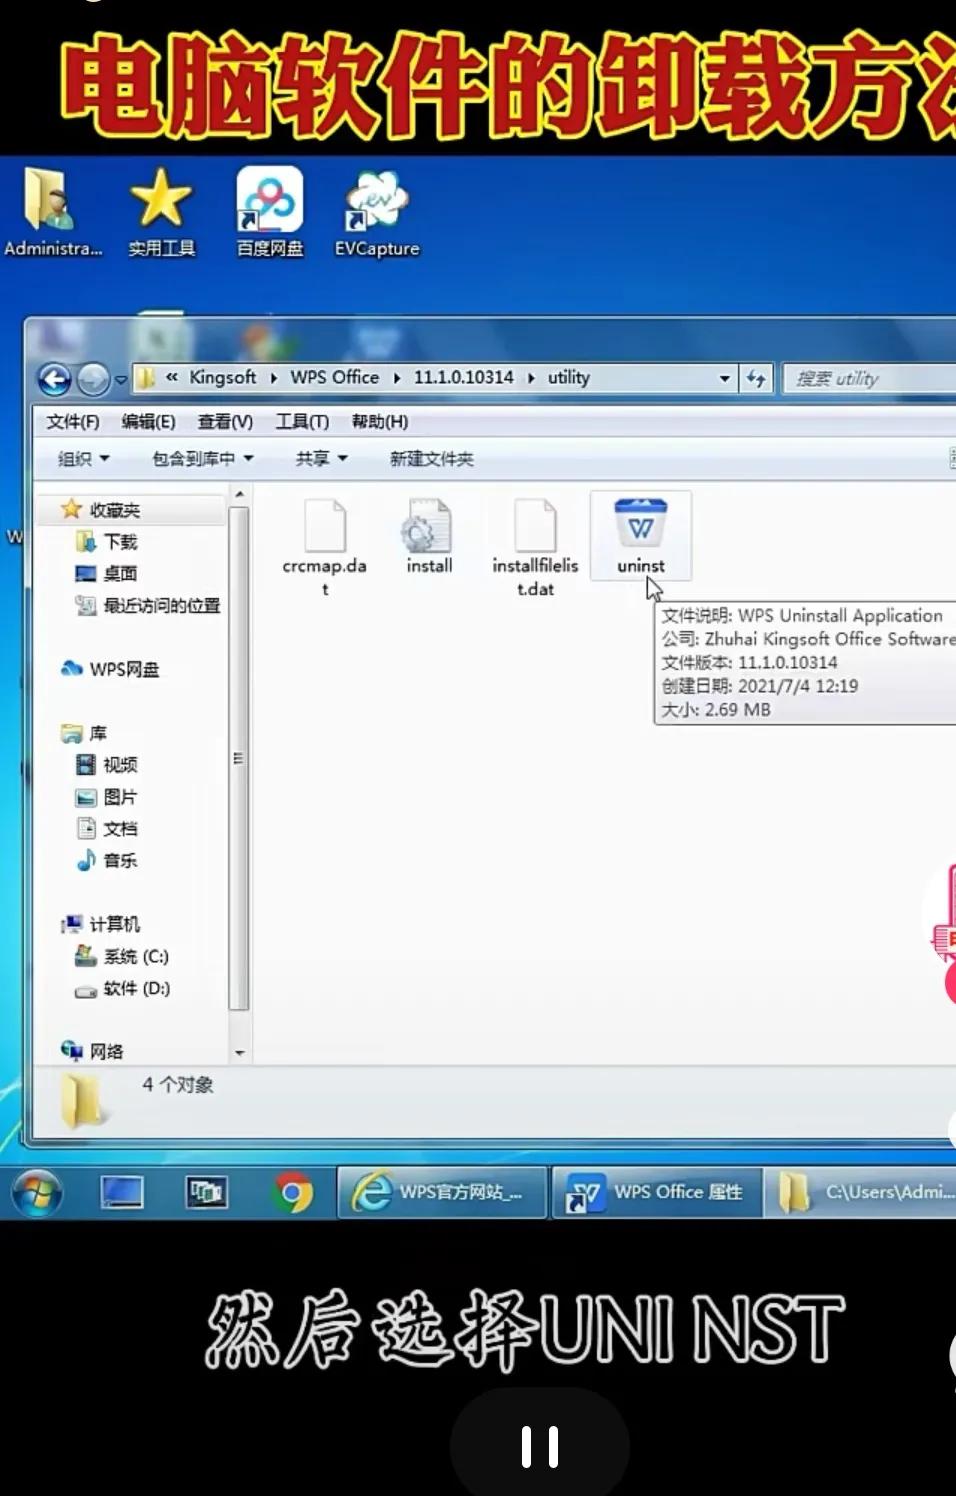Open 下载 in the navigation pane
The height and width of the screenshot is (1496, 956).
(x=107, y=542)
